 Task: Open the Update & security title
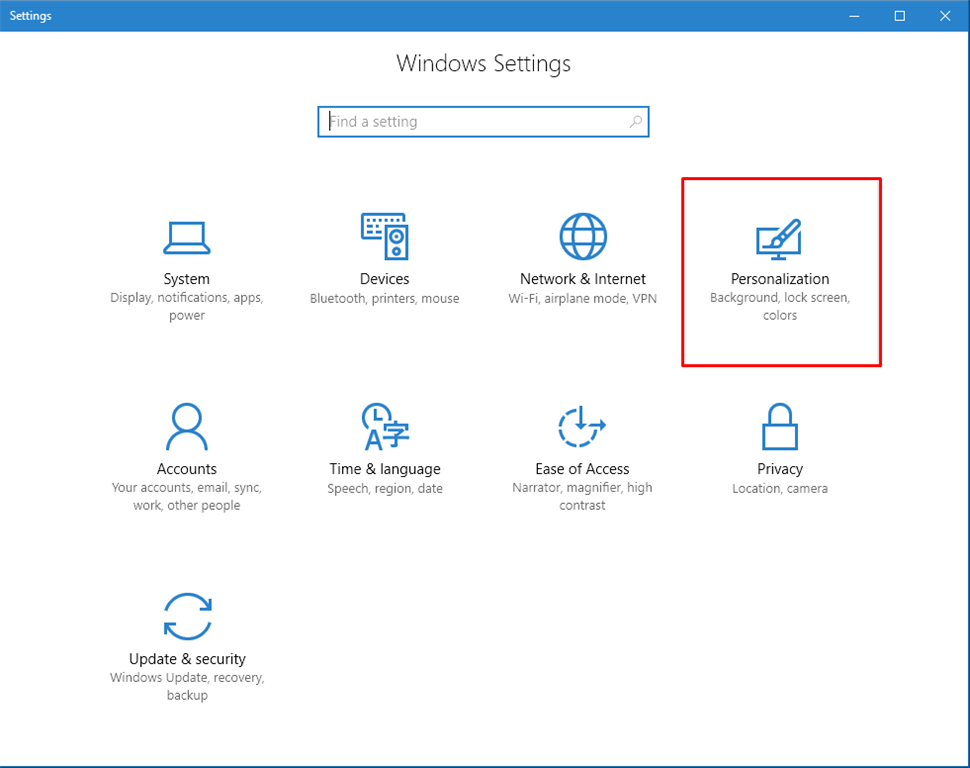187,659
